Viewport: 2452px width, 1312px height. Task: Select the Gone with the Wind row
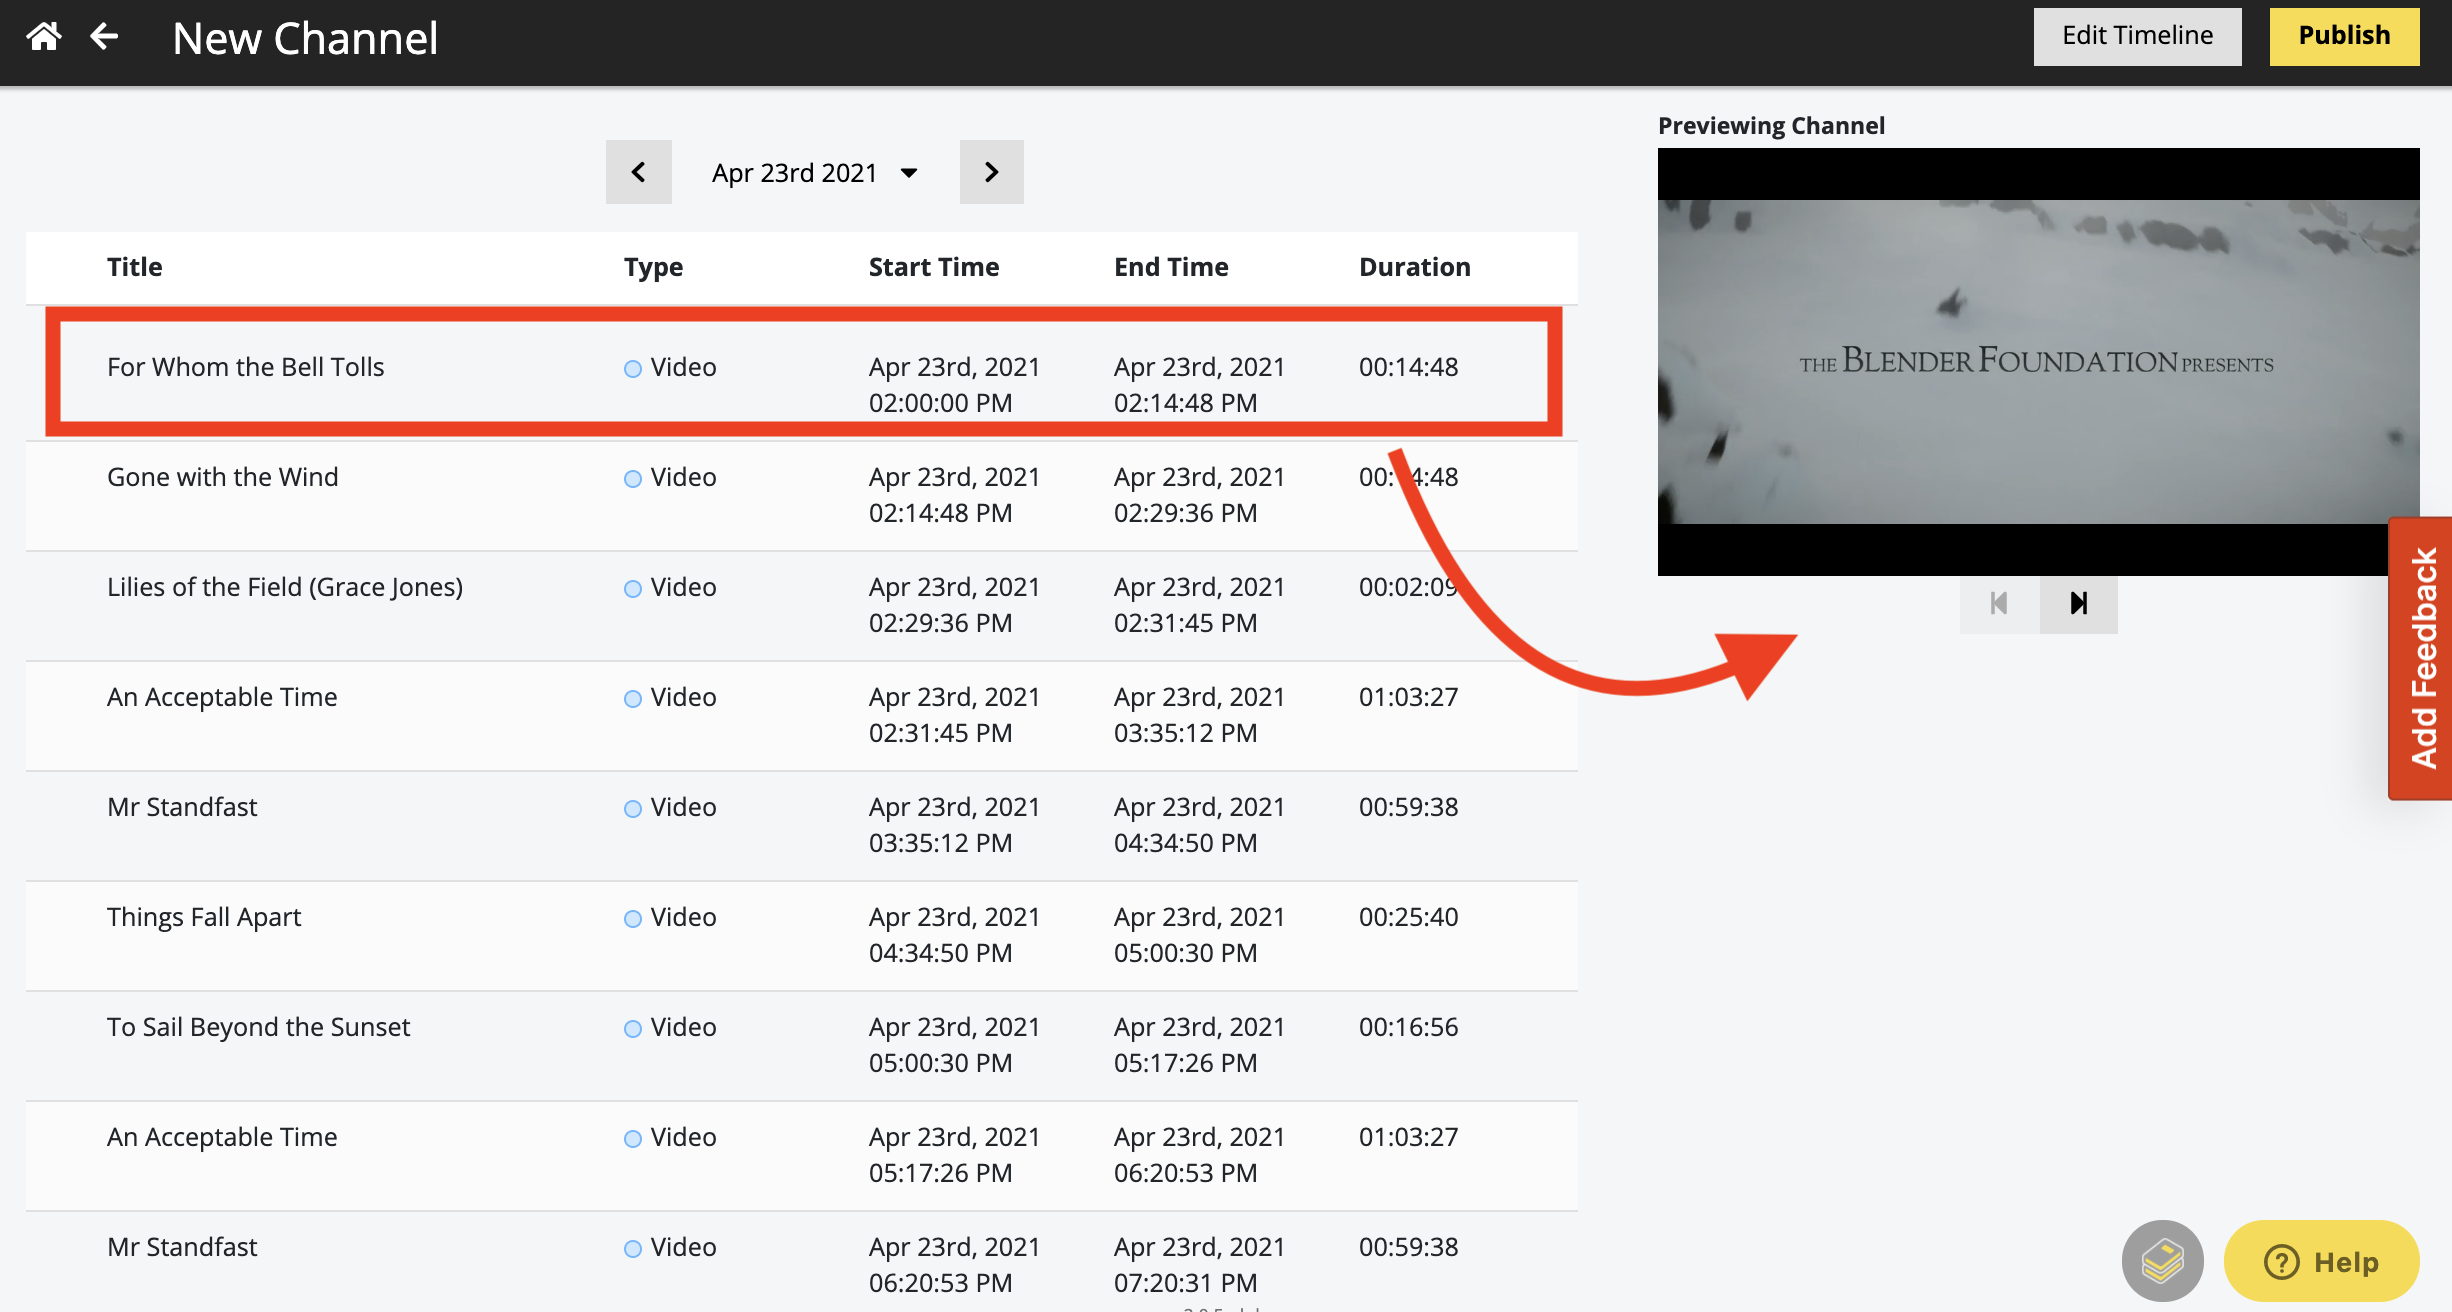point(802,495)
